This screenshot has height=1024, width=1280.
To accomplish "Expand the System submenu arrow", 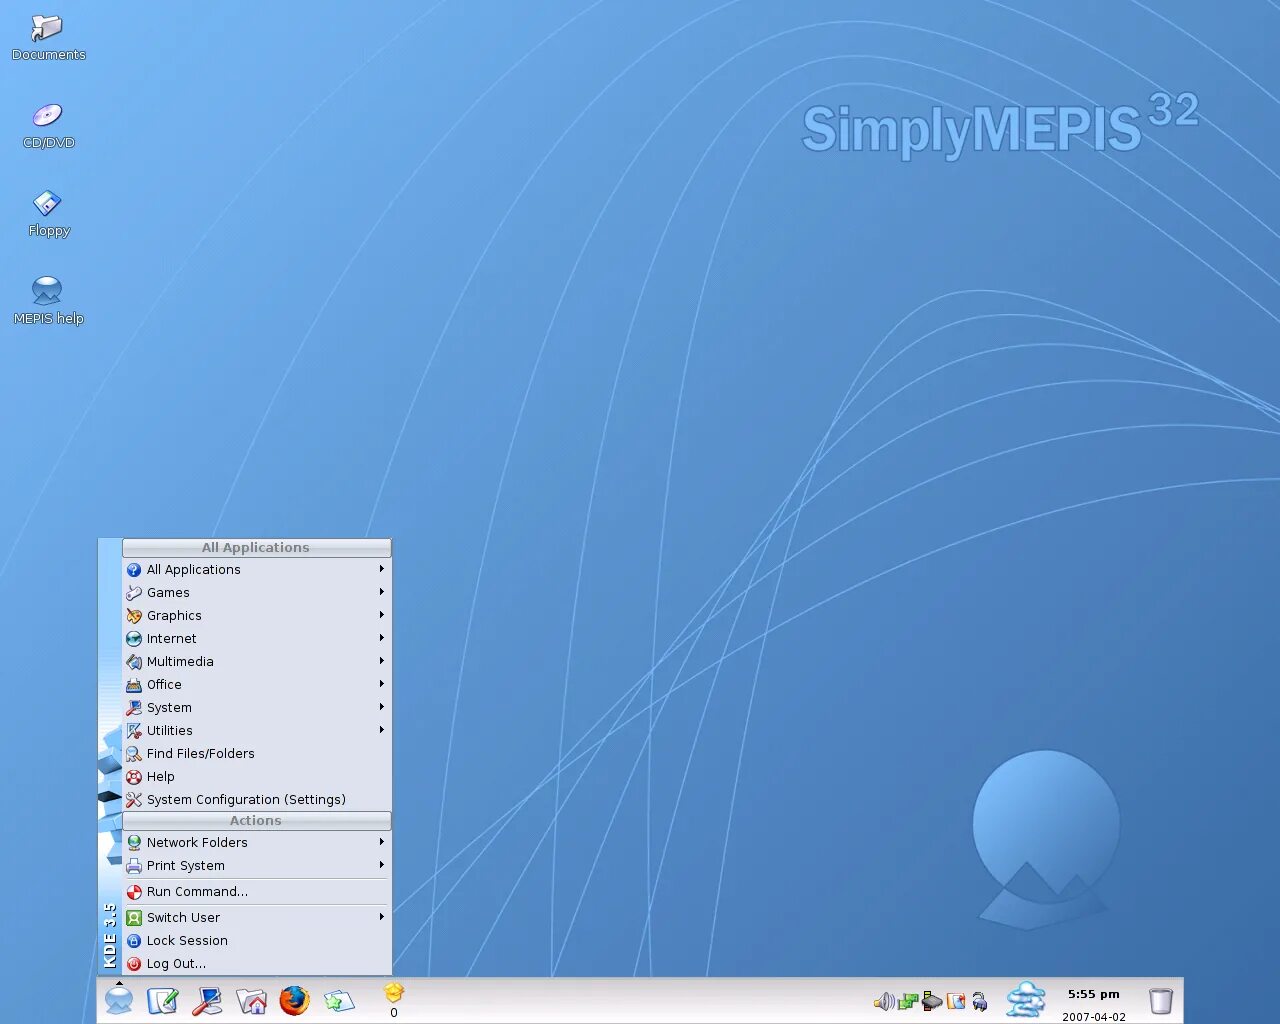I will 382,707.
